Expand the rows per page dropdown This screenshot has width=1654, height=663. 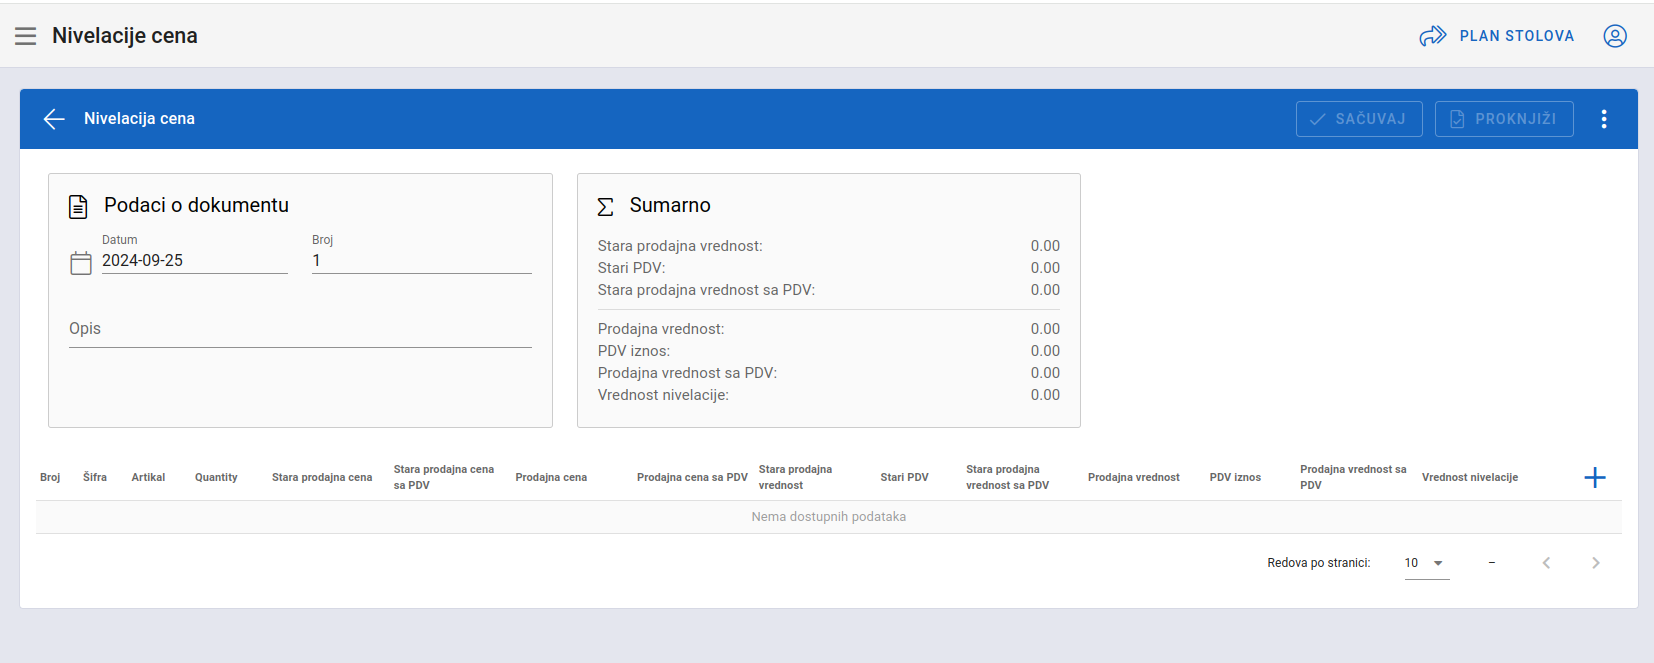[x=1426, y=563]
